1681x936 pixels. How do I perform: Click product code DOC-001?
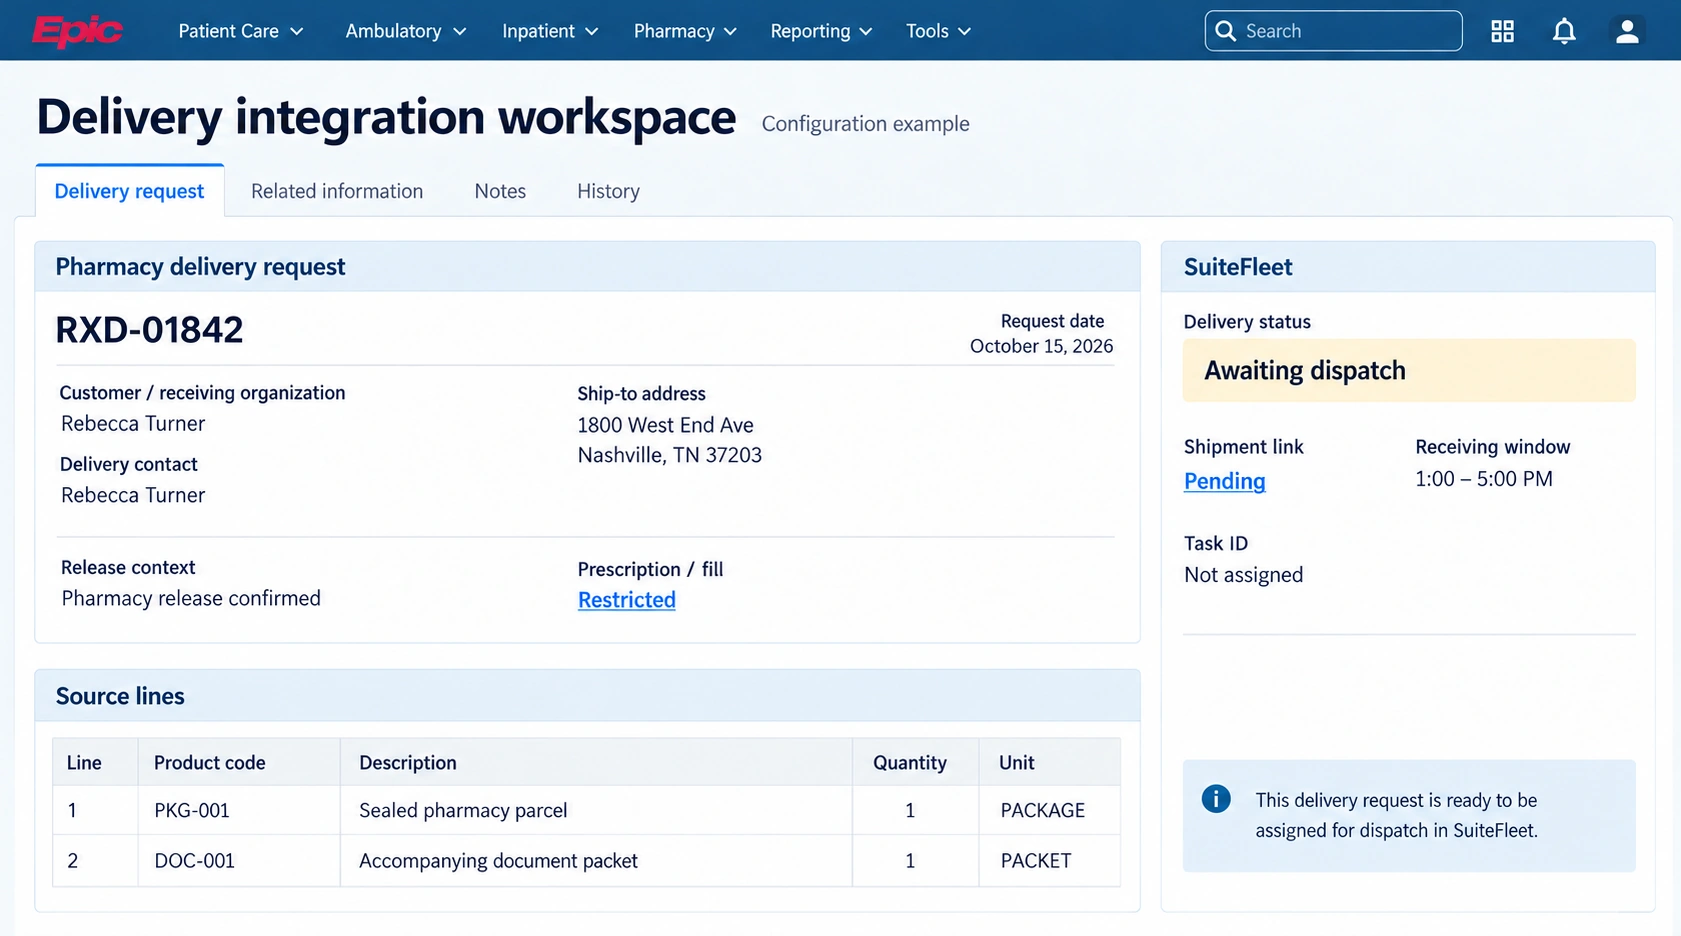point(194,860)
